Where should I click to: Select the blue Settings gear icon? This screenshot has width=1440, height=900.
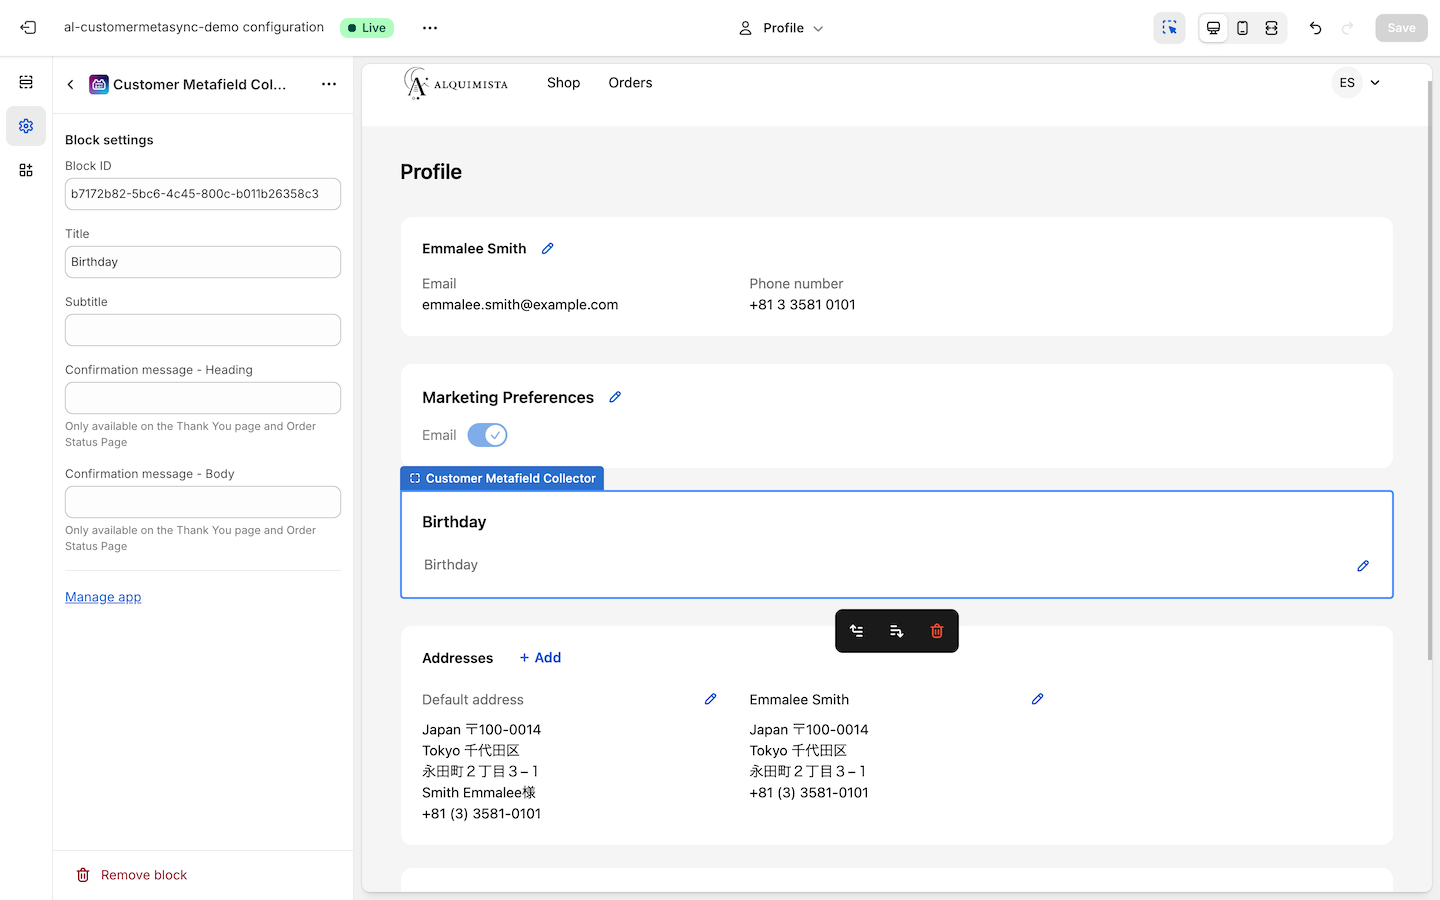(x=26, y=126)
